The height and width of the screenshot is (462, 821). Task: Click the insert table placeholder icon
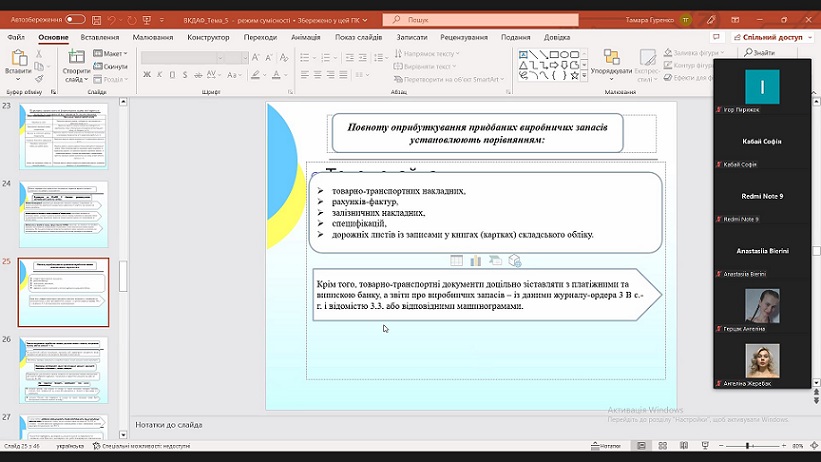pyautogui.click(x=457, y=261)
